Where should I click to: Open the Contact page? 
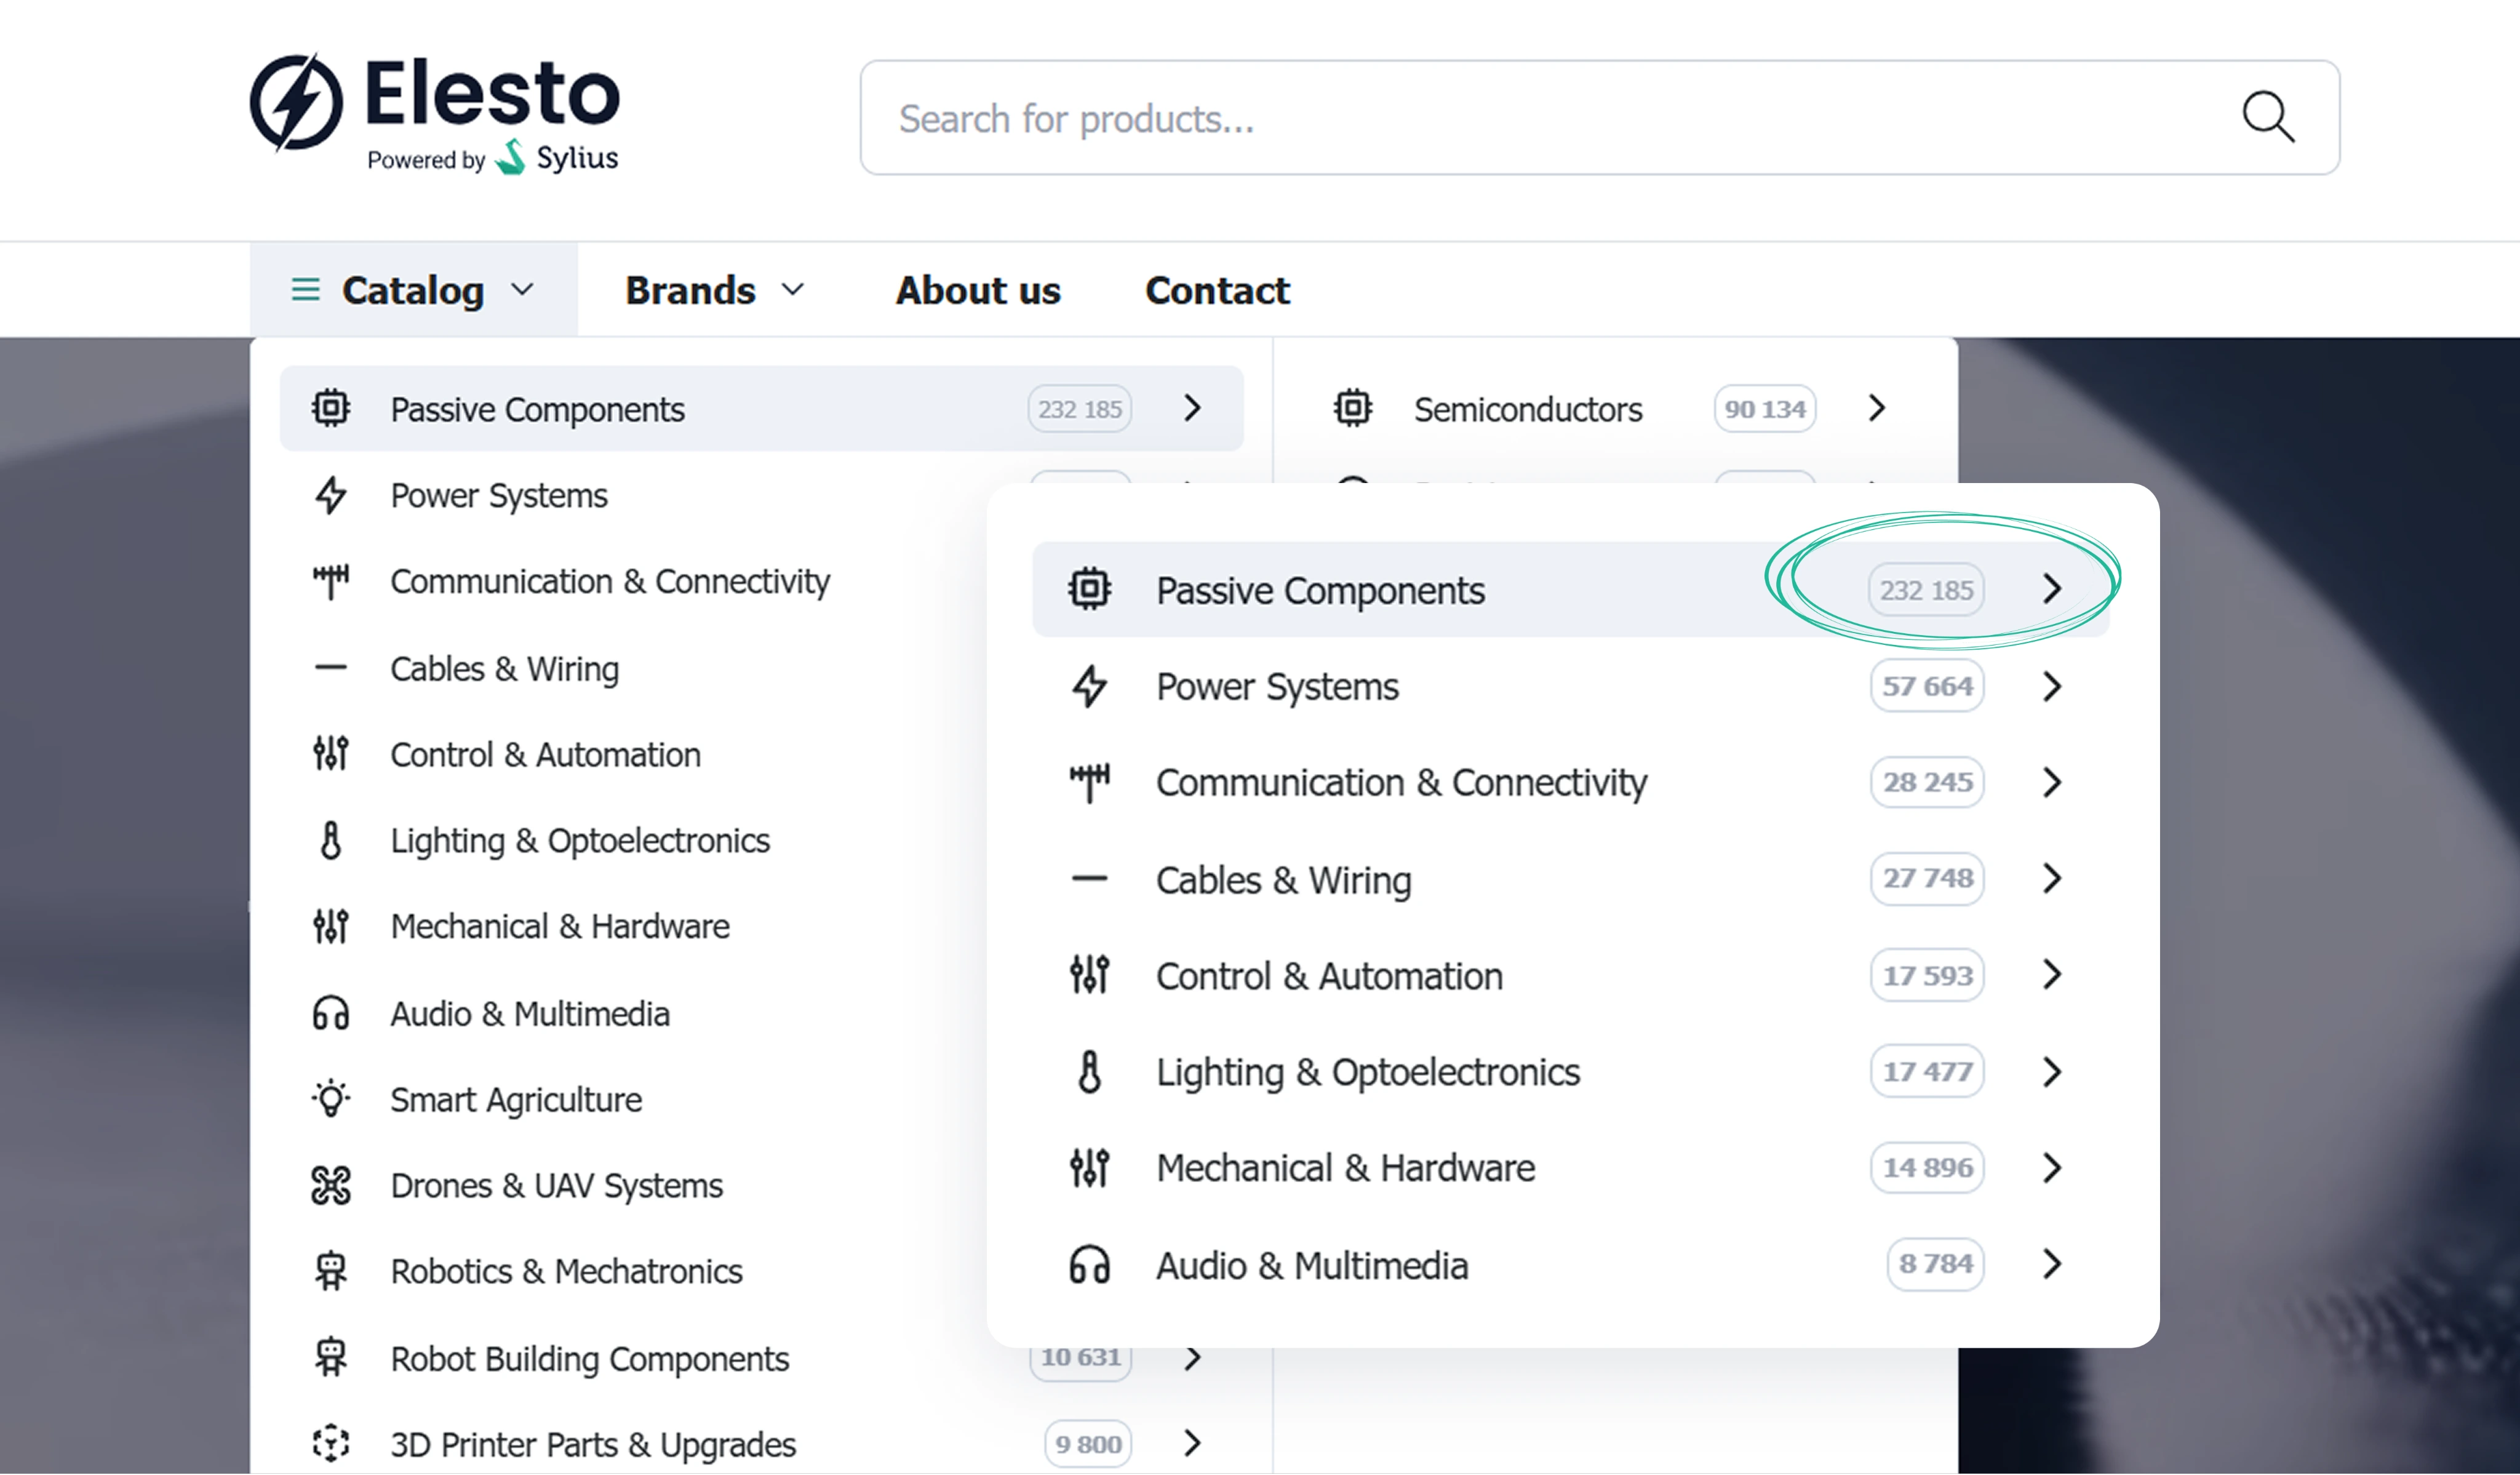[x=1216, y=290]
